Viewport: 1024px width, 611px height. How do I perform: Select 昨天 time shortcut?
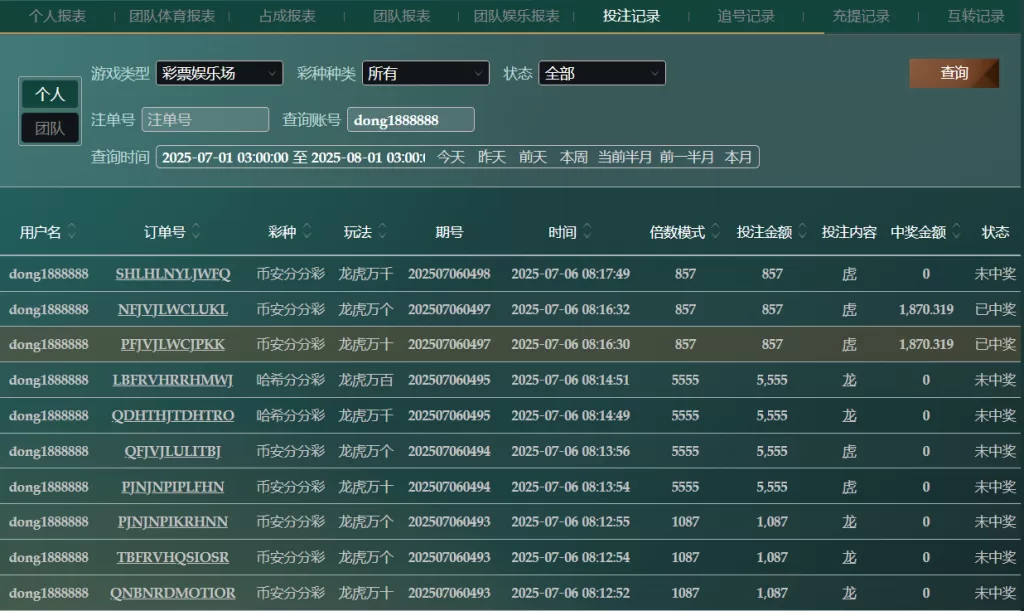pos(492,157)
